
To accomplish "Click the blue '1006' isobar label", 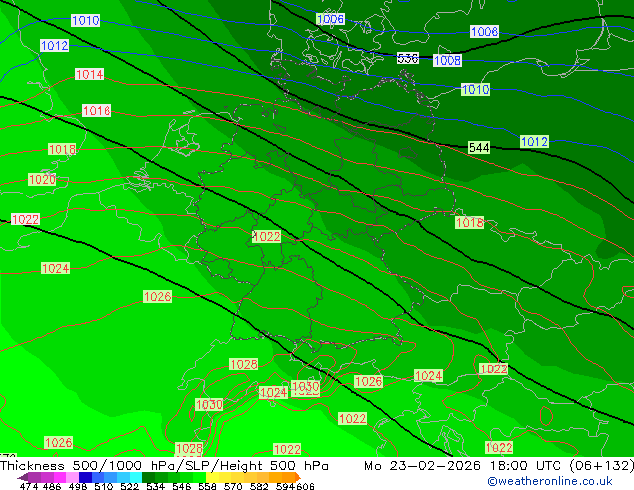I will click(x=330, y=19).
